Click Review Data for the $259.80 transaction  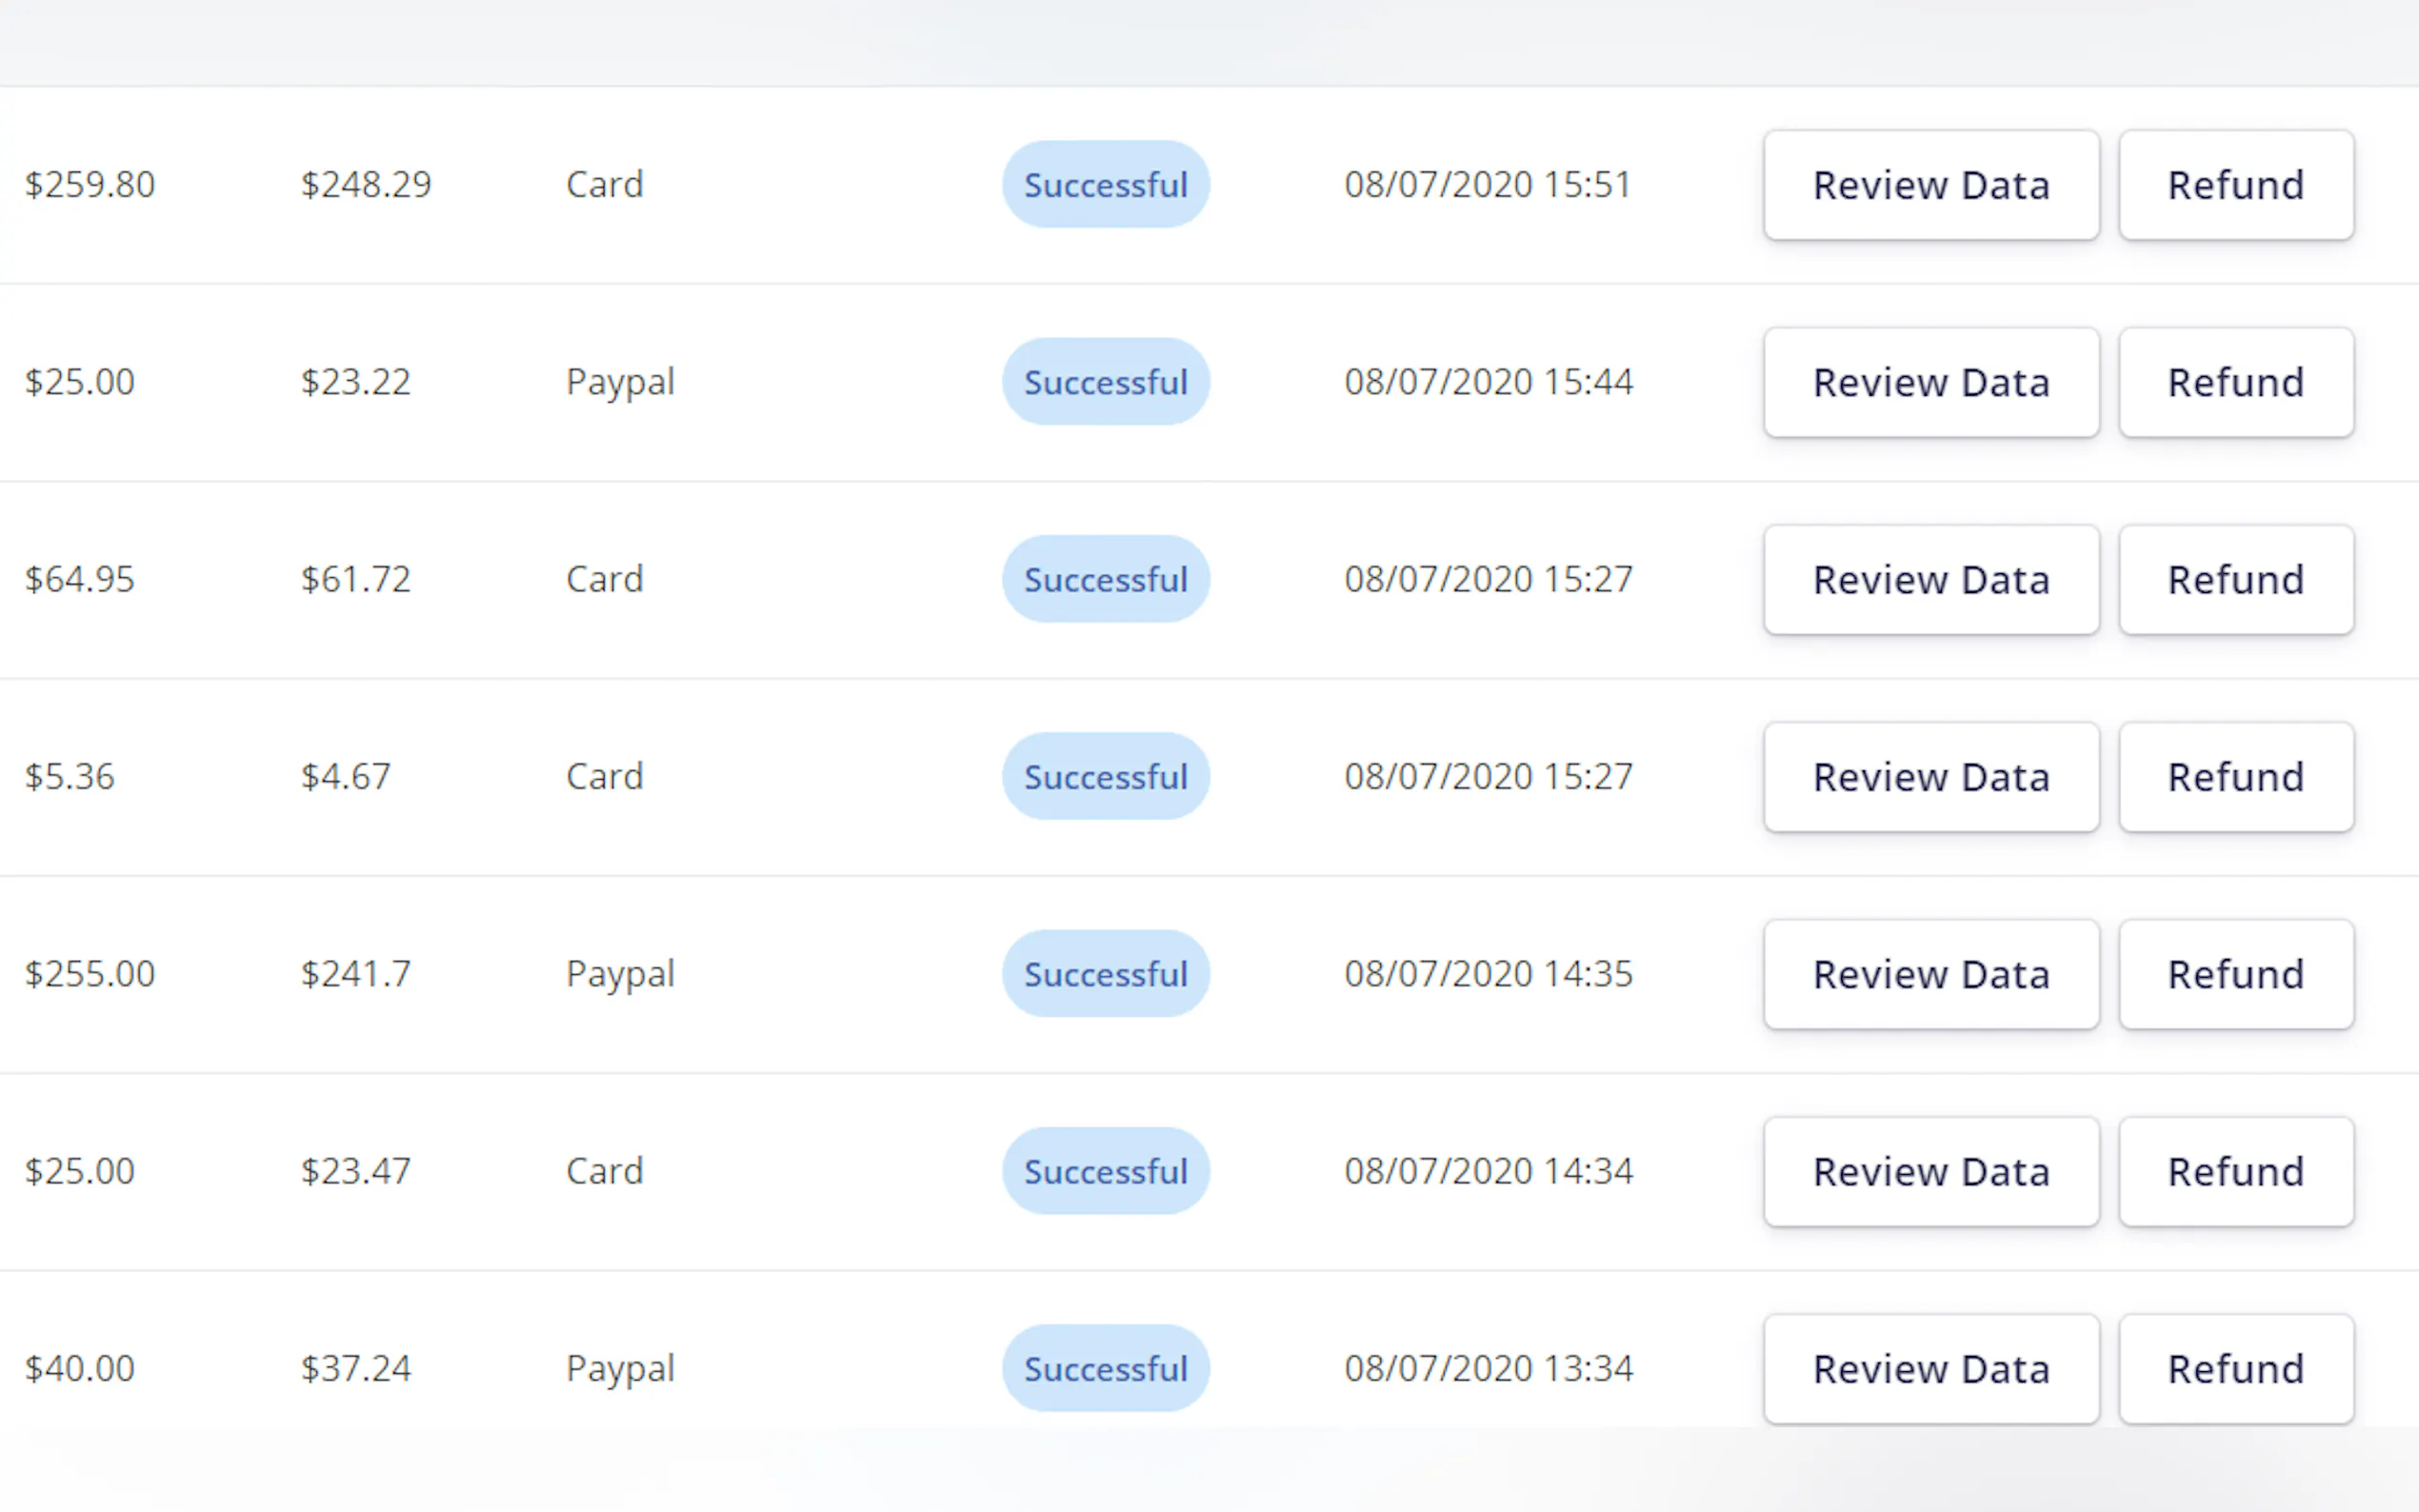[x=1930, y=185]
